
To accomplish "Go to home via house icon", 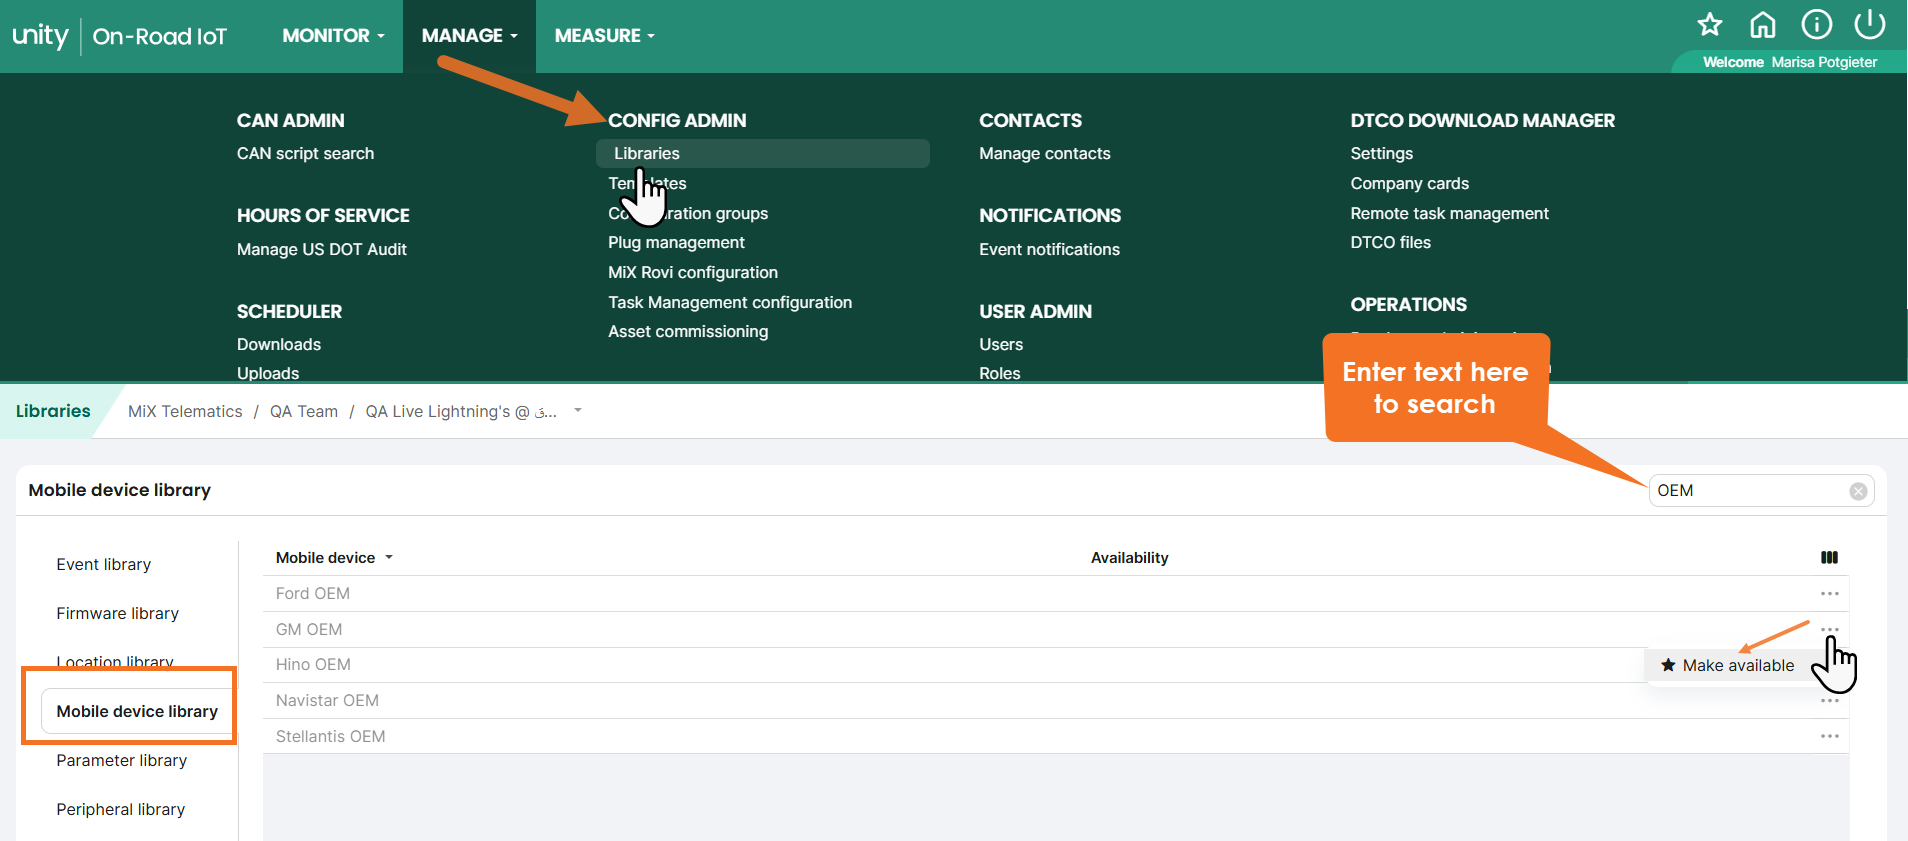I will coord(1763,24).
